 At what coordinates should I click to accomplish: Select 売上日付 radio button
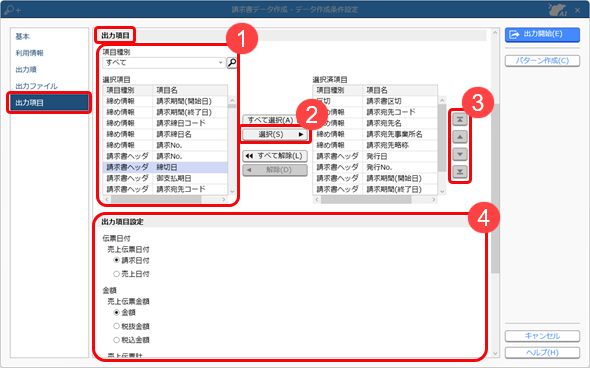point(116,274)
